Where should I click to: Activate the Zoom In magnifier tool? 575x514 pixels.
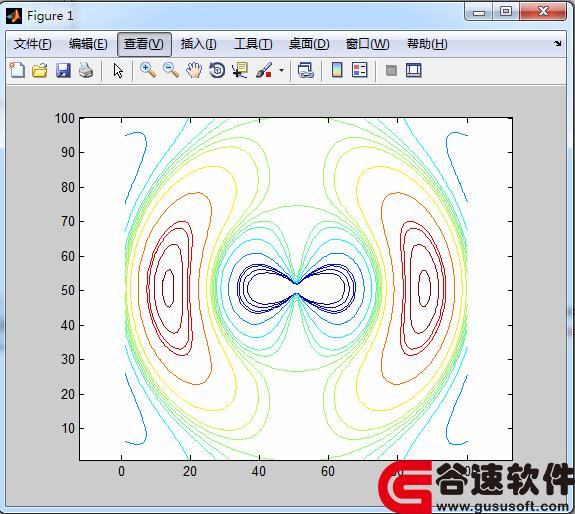(x=148, y=70)
